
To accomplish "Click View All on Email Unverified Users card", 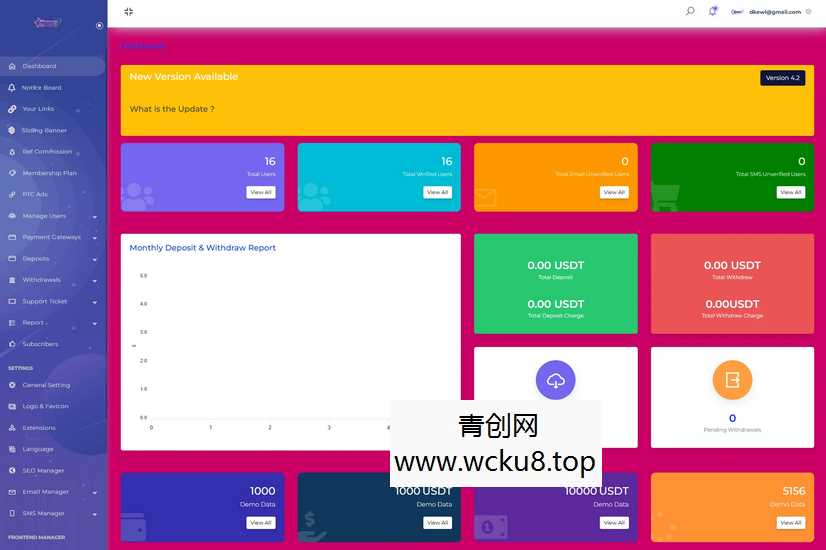I will [614, 192].
